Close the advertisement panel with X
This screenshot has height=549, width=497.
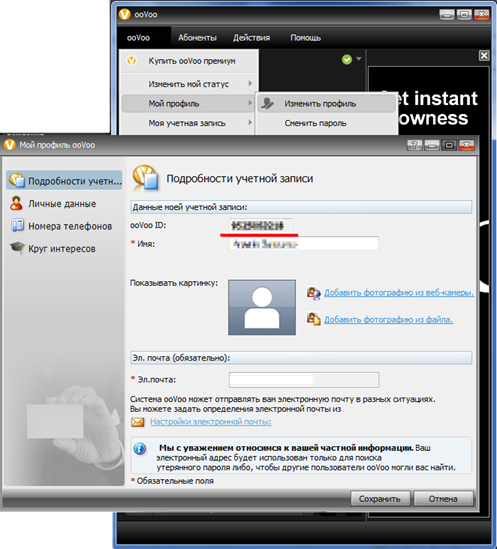(x=484, y=56)
